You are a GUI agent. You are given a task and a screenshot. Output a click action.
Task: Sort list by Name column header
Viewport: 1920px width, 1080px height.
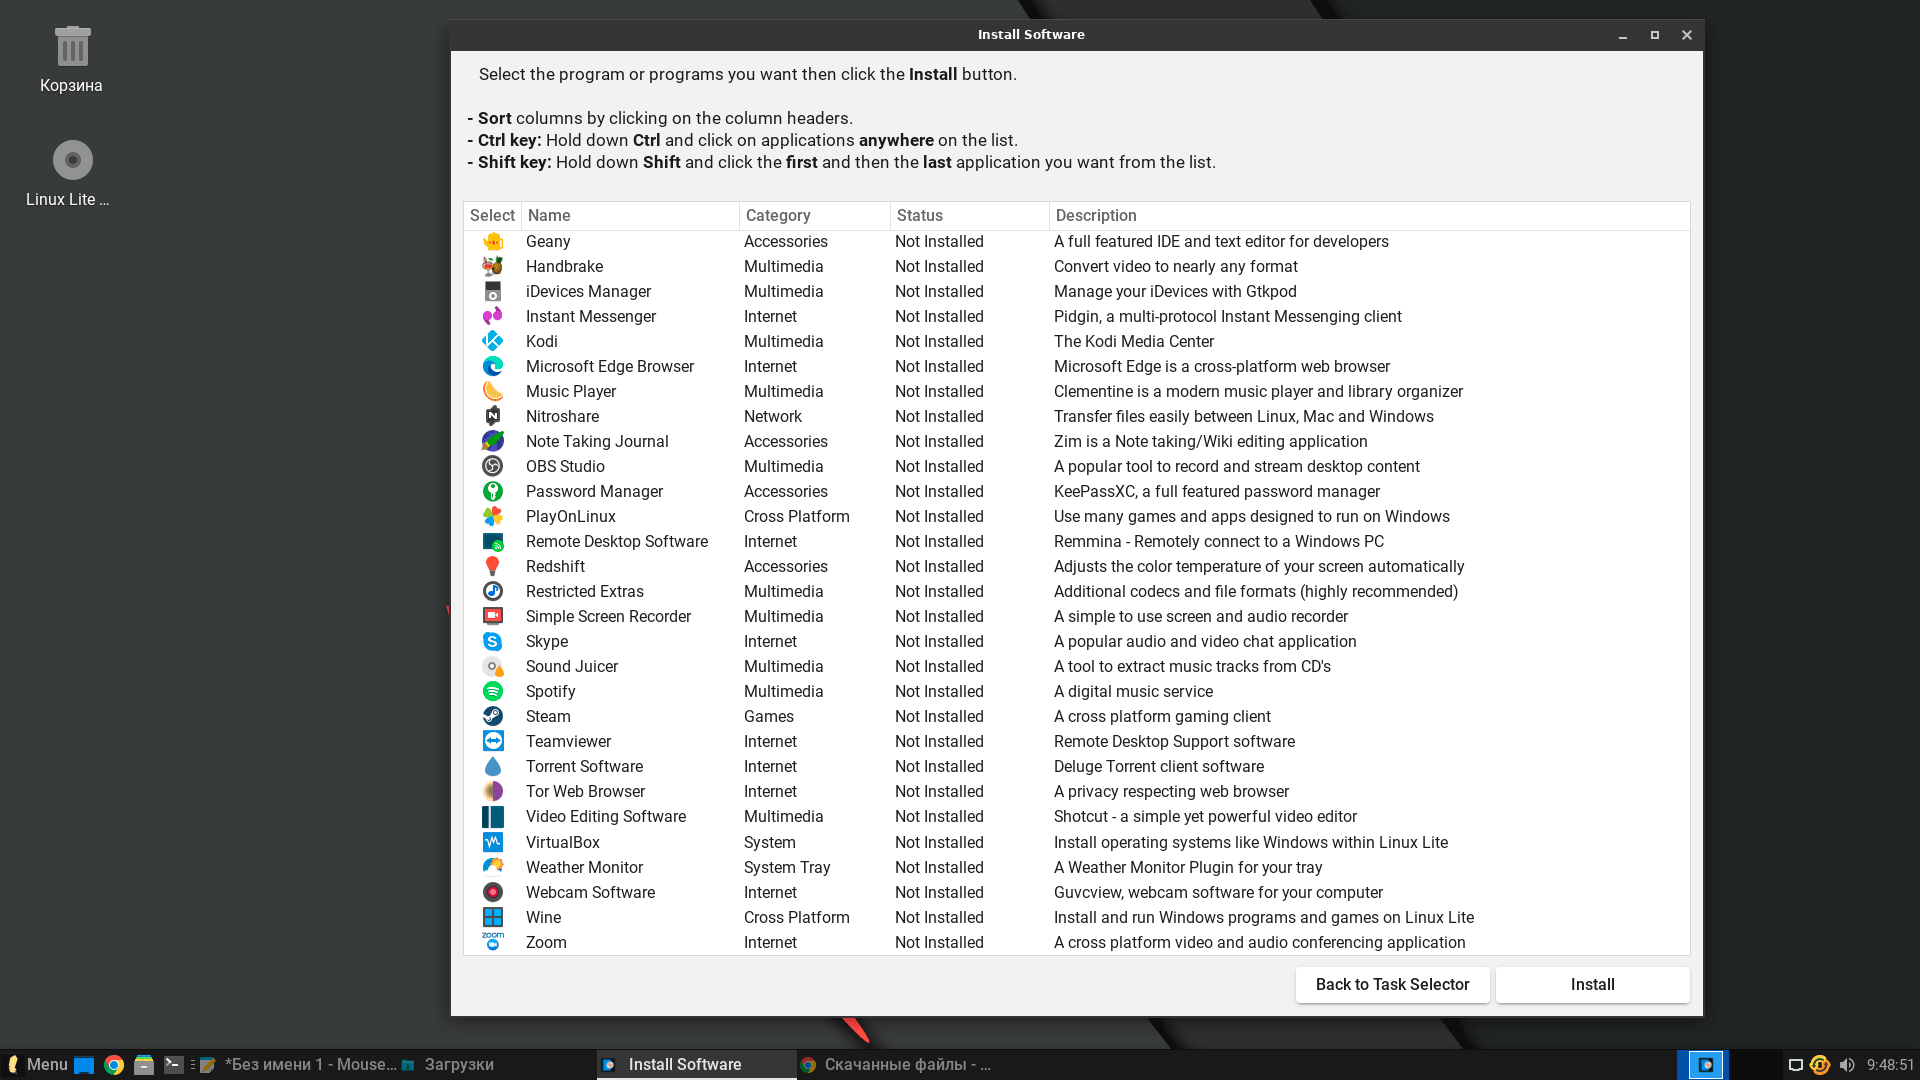pos(549,215)
